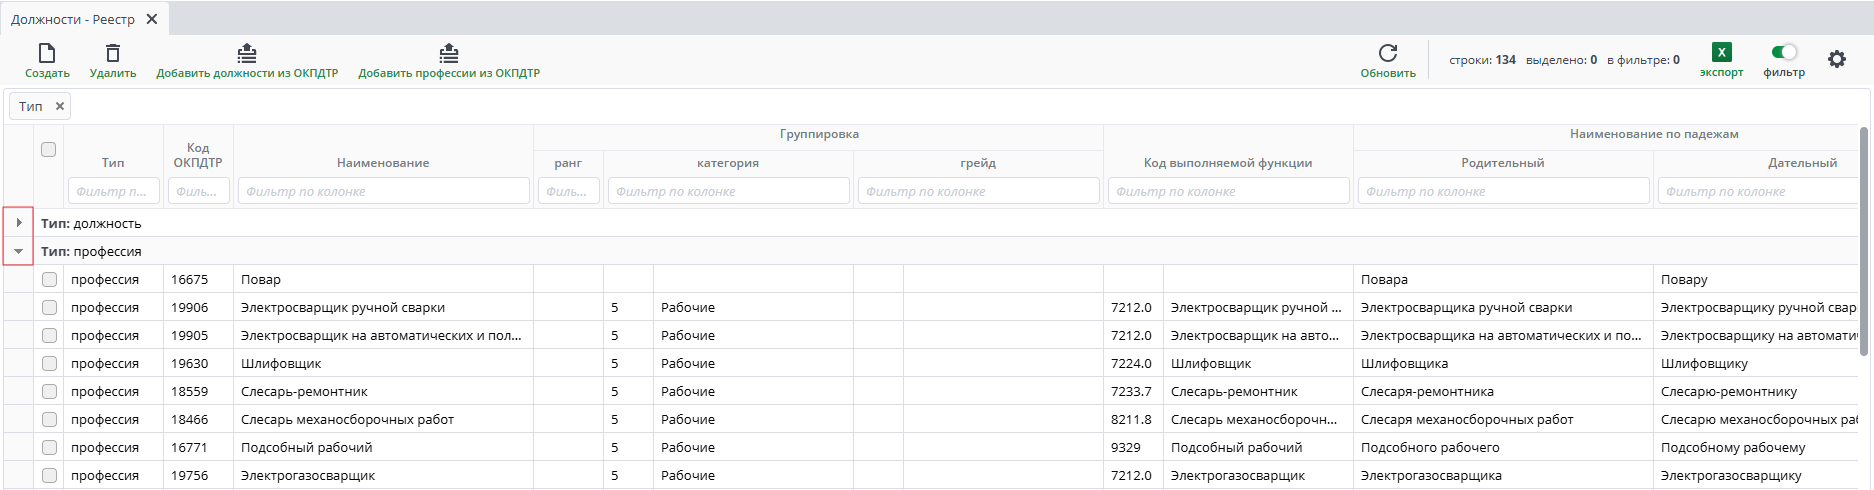The image size is (1874, 490).
Task: Close the Должности - Реестр tab
Action: [152, 19]
